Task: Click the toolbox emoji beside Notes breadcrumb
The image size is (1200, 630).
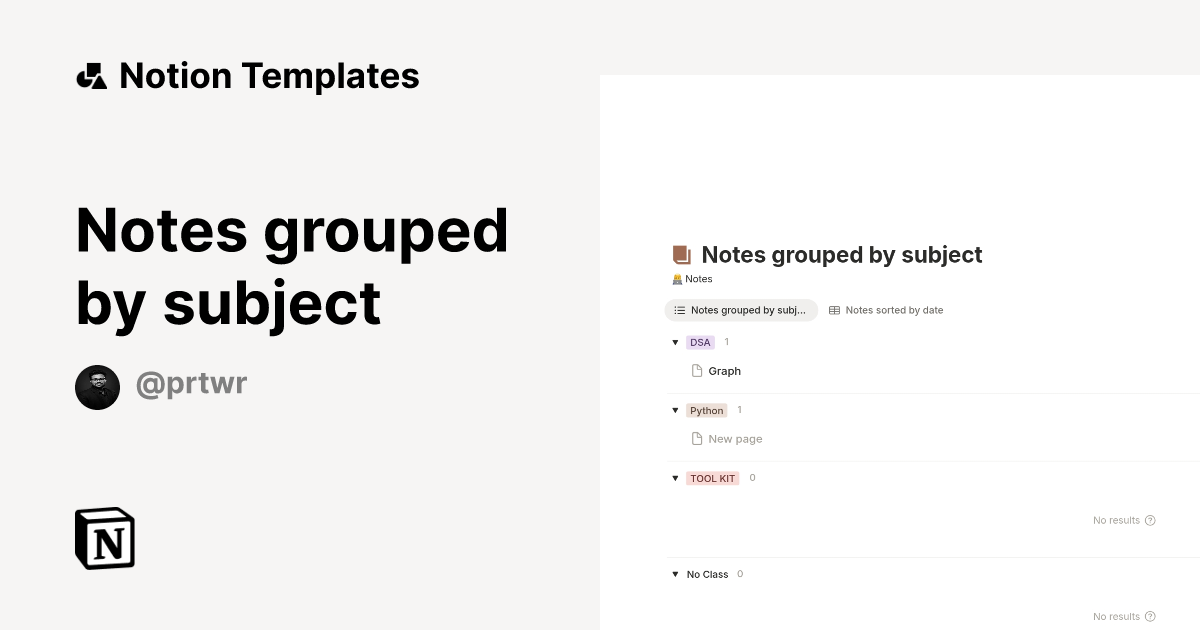Action: (x=677, y=279)
